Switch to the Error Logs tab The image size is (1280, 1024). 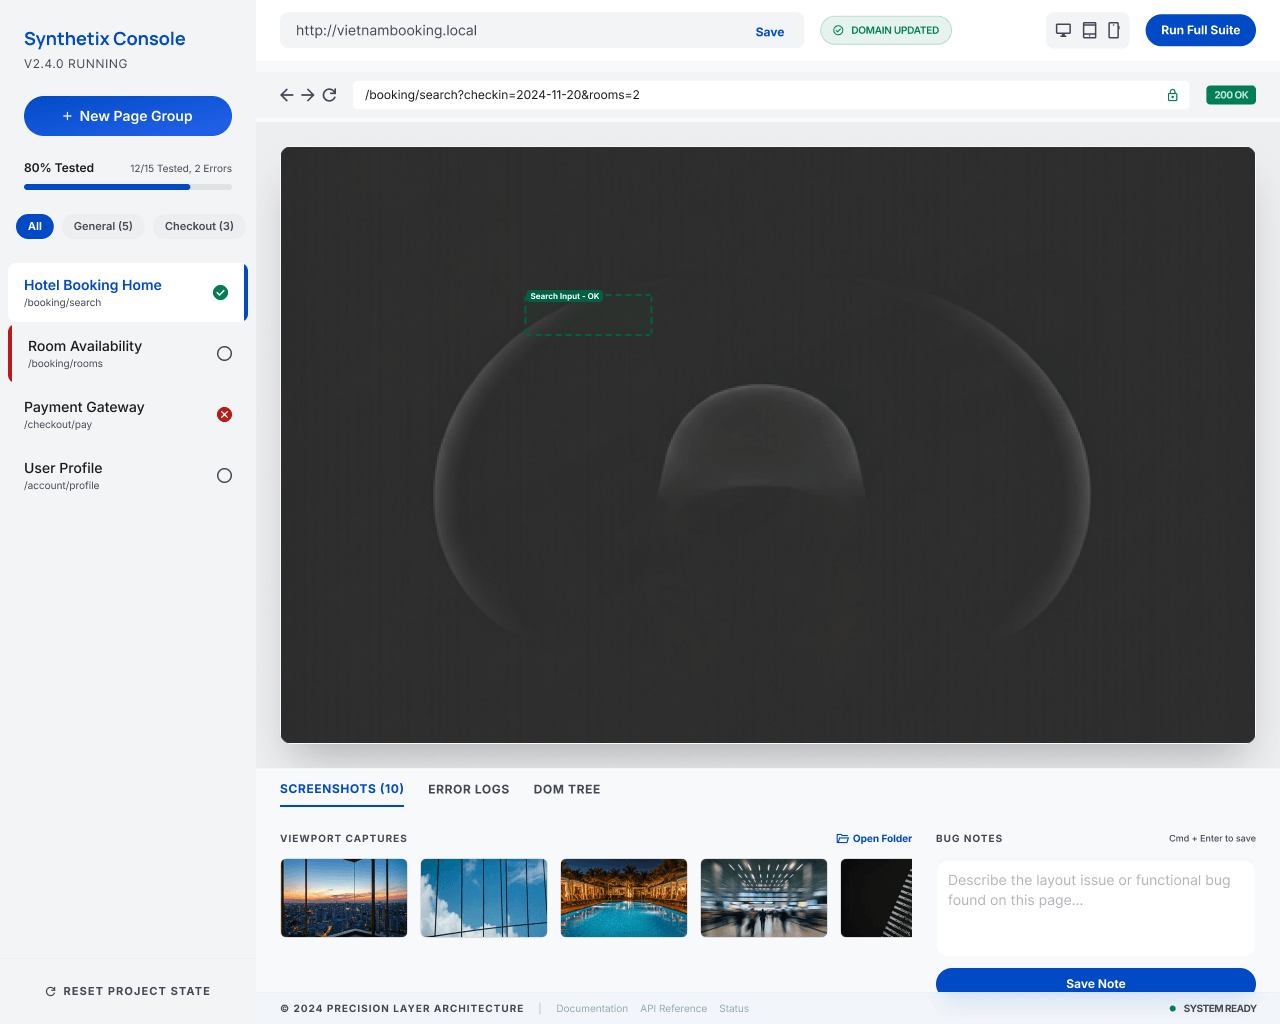(x=468, y=789)
